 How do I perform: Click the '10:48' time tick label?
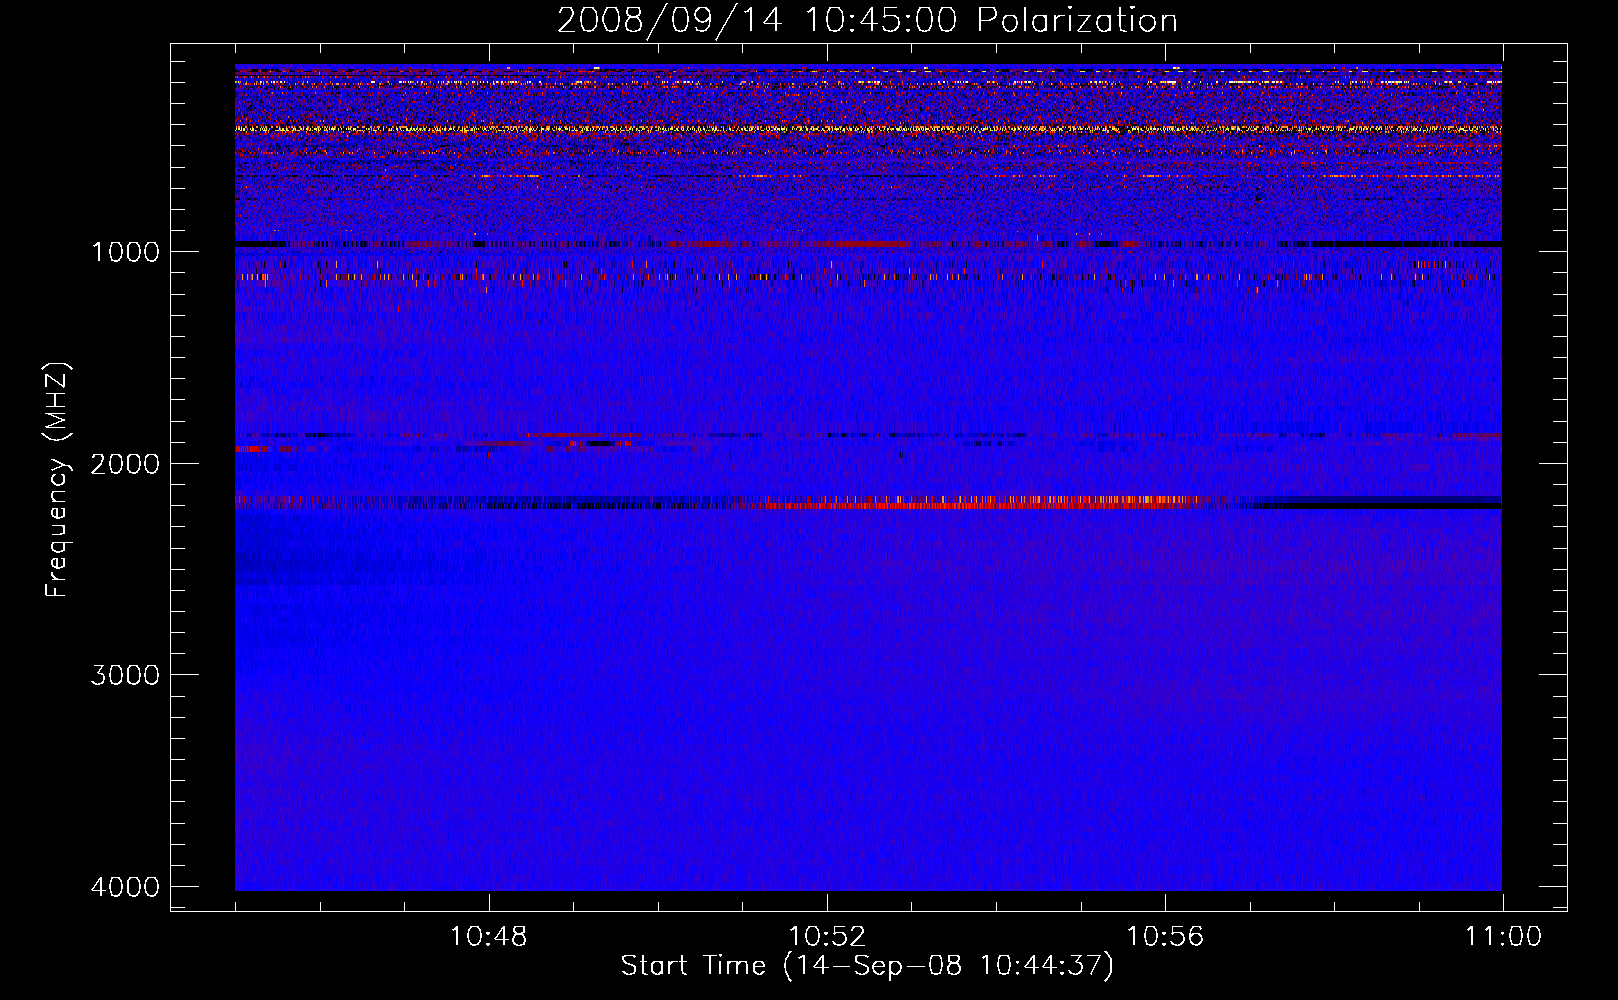(489, 937)
